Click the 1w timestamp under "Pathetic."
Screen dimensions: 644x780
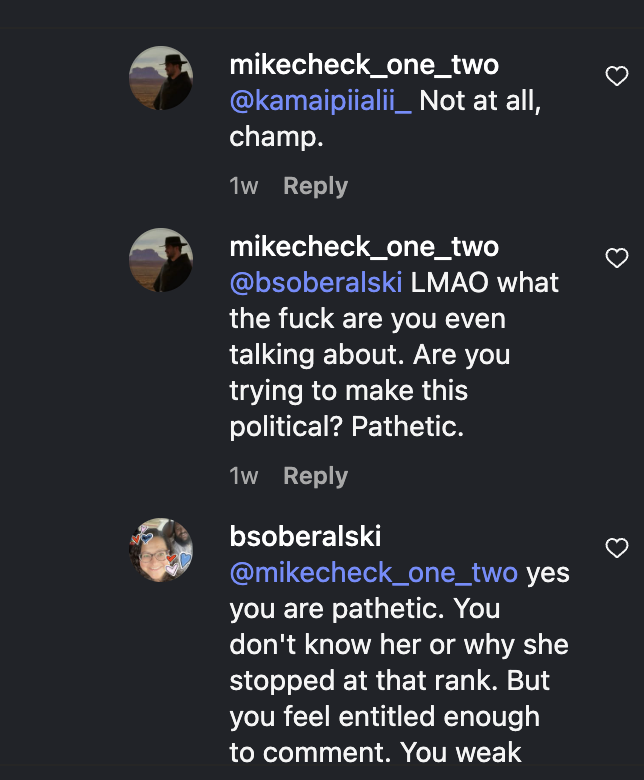244,477
